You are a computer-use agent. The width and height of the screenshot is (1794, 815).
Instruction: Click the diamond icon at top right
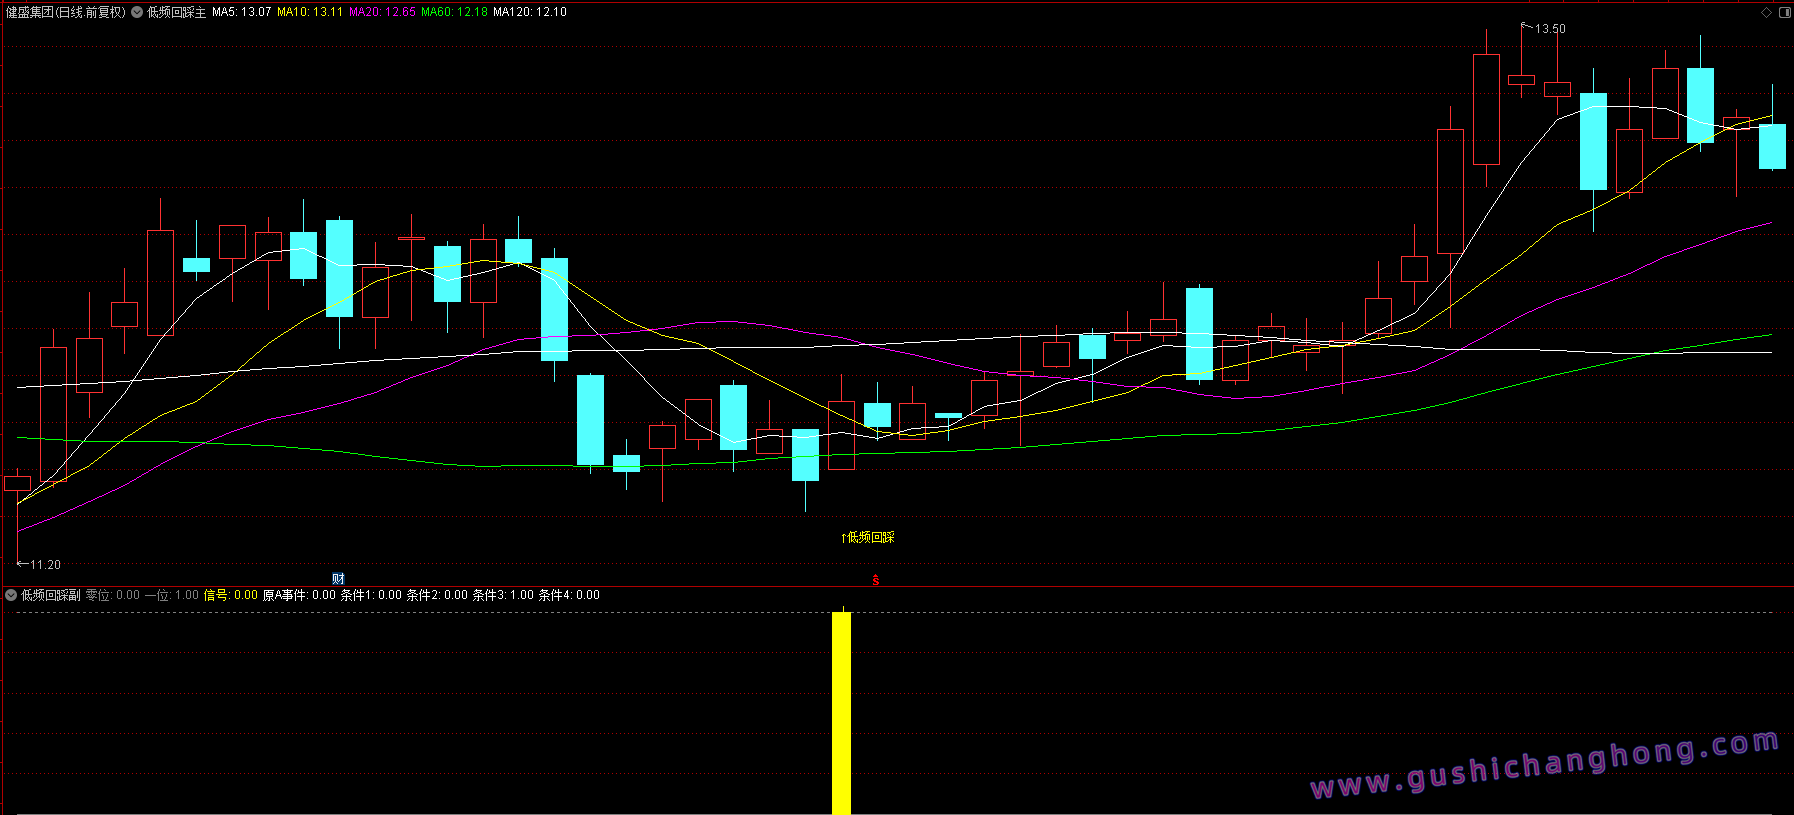tap(1767, 12)
